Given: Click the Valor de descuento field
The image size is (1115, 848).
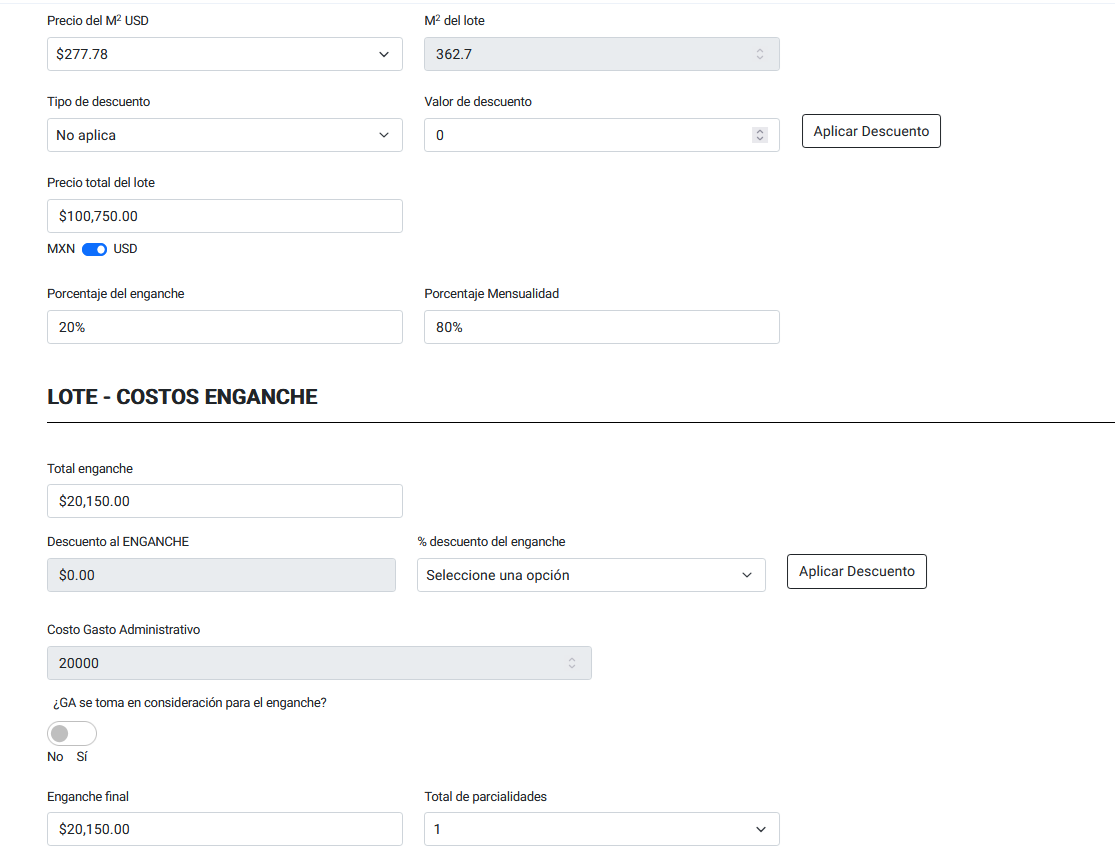Looking at the screenshot, I should [585, 135].
